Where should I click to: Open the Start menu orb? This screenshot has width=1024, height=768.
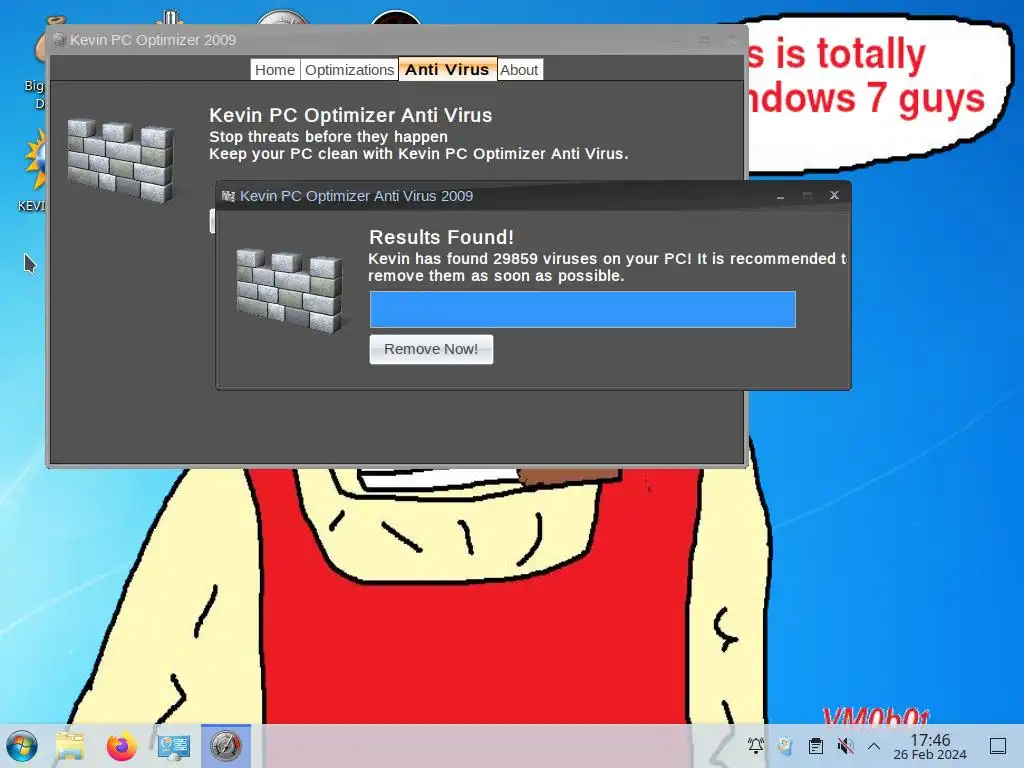(x=22, y=746)
